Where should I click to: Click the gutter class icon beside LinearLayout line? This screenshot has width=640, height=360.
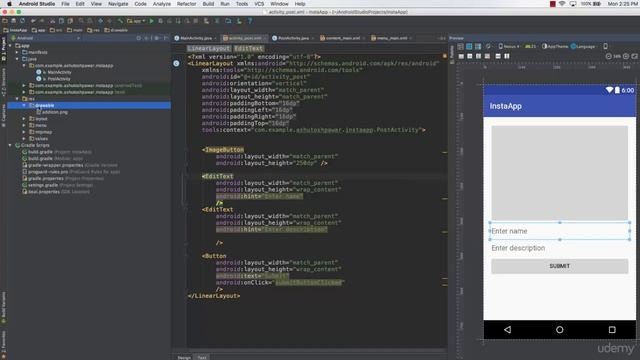coord(176,63)
